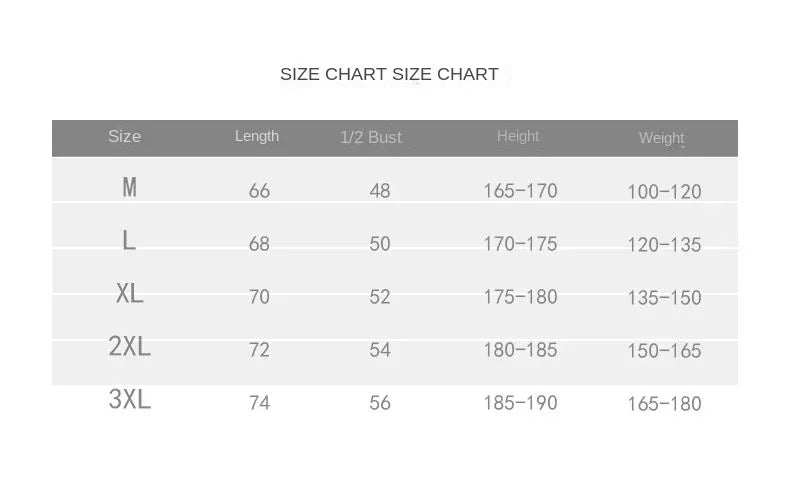Select the Length column header
Screen dimensions: 790x504
[x=257, y=136]
